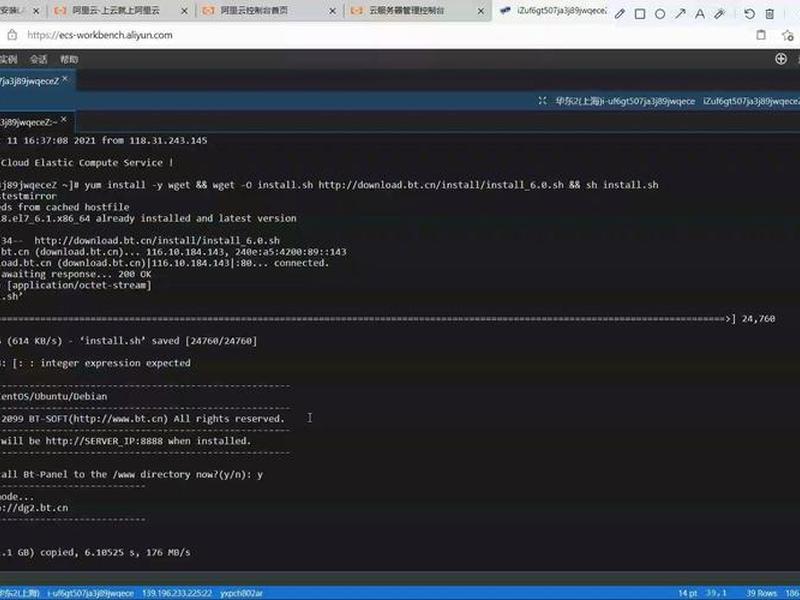
Task: Click the '118.31.243.145' last login line
Action: [x=104, y=140]
